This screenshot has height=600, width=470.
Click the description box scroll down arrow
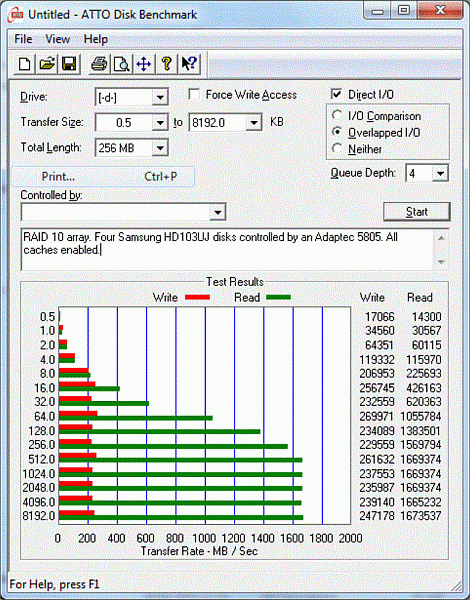click(x=441, y=262)
